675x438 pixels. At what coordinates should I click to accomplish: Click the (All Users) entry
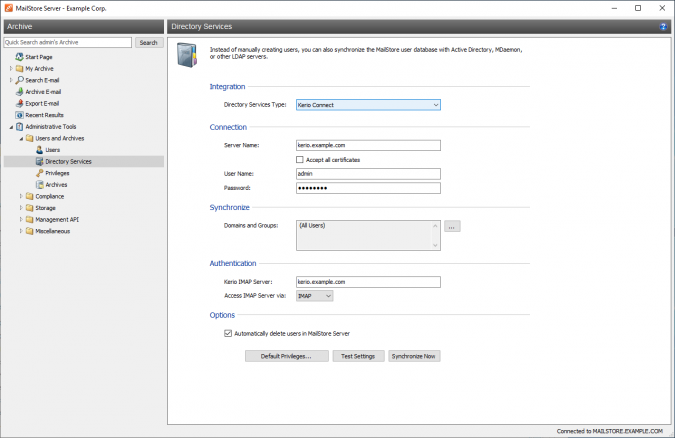[x=312, y=225]
